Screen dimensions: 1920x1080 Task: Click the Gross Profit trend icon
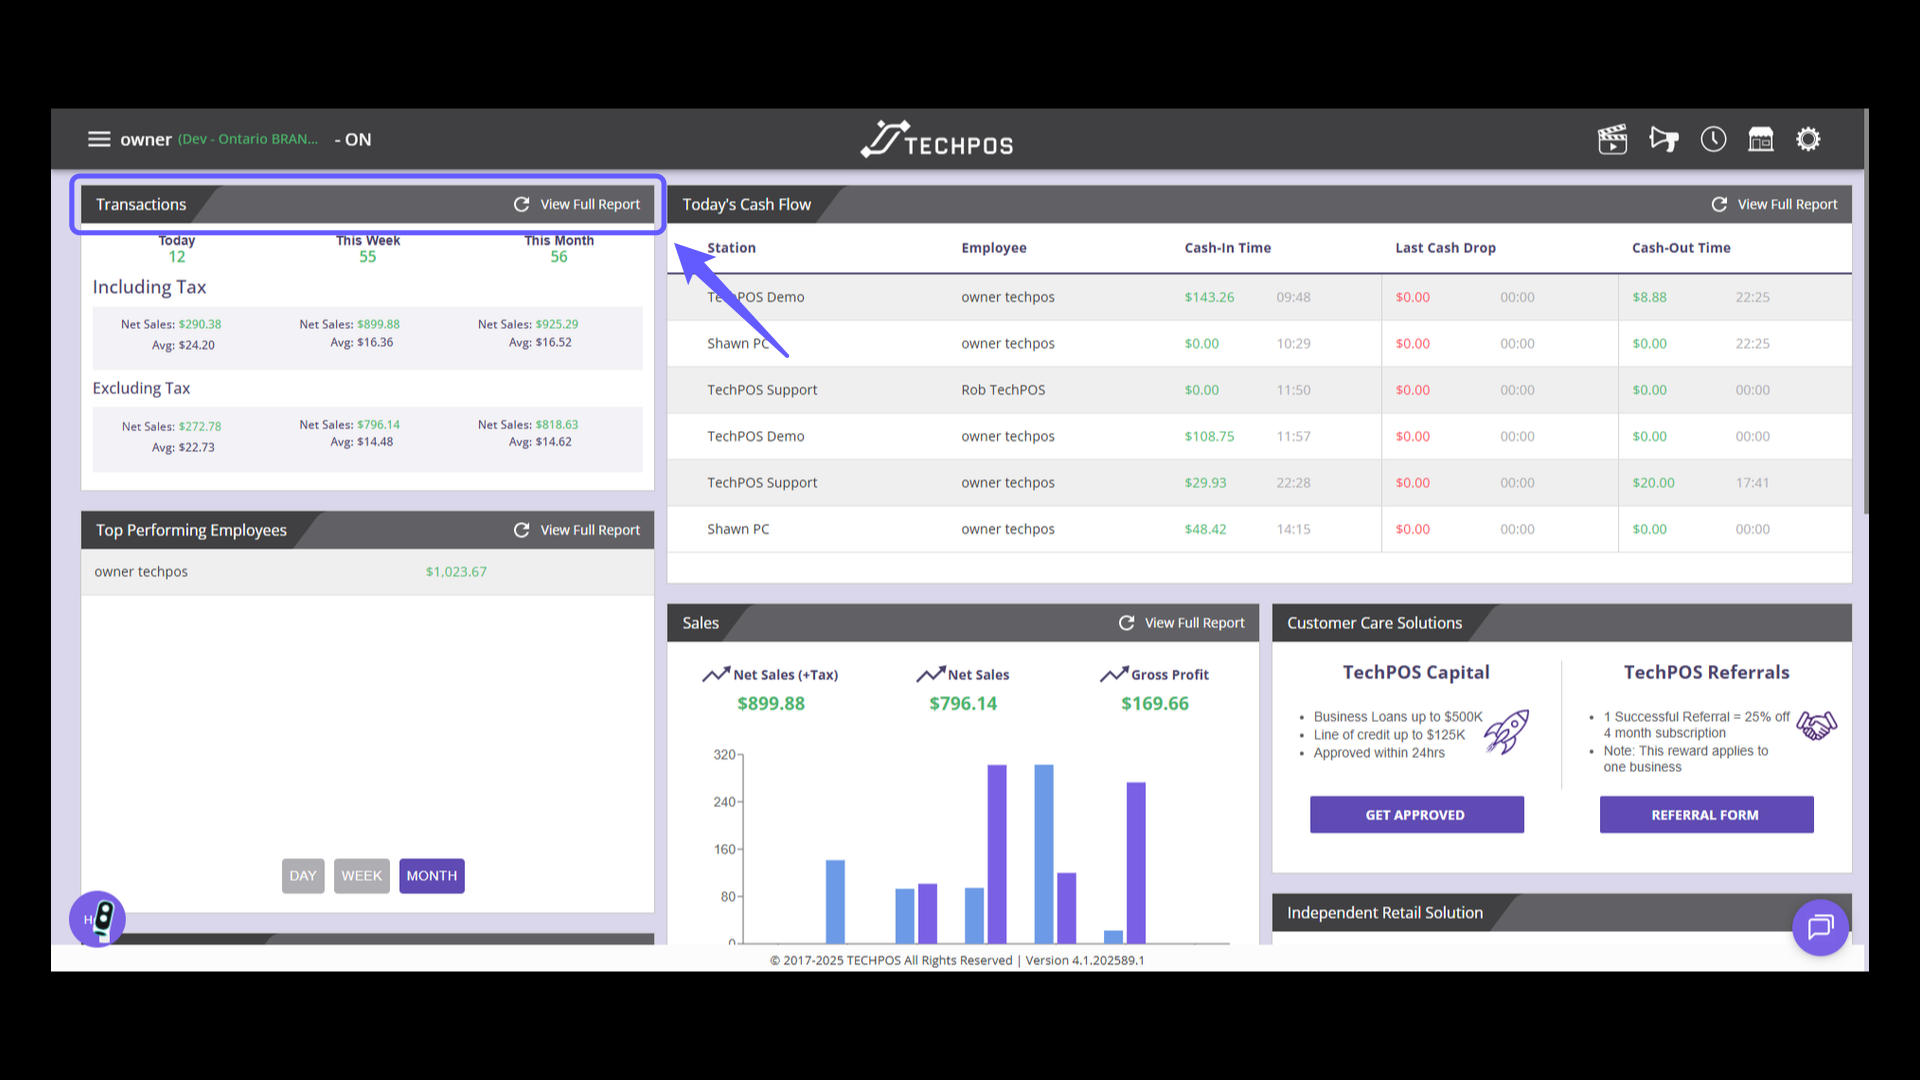[1114, 675]
